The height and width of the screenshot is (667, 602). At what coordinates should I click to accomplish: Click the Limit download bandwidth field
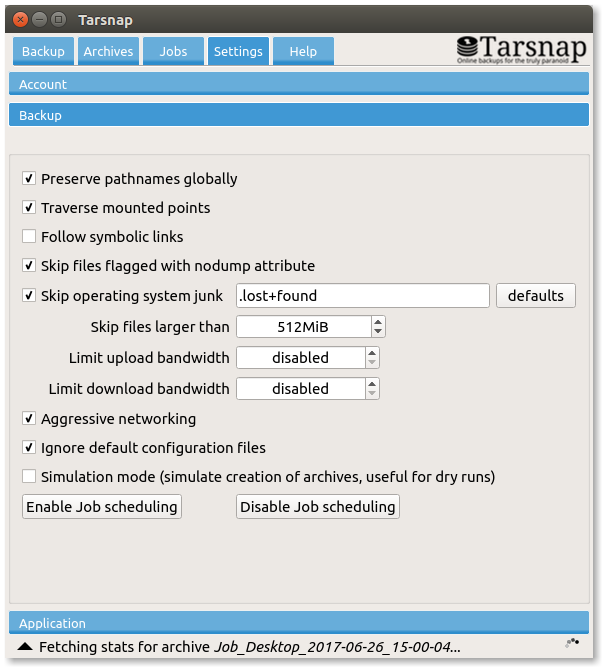tap(300, 389)
